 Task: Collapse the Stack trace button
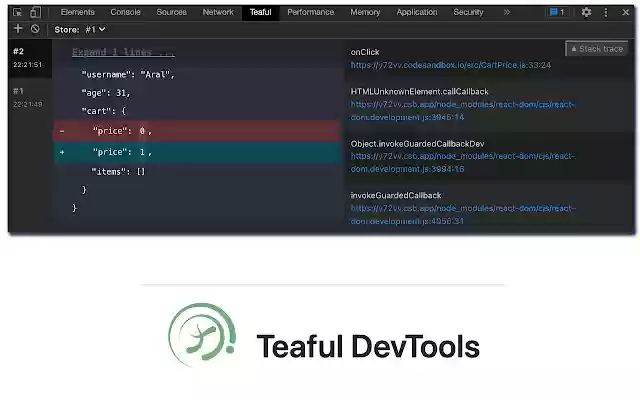(597, 49)
